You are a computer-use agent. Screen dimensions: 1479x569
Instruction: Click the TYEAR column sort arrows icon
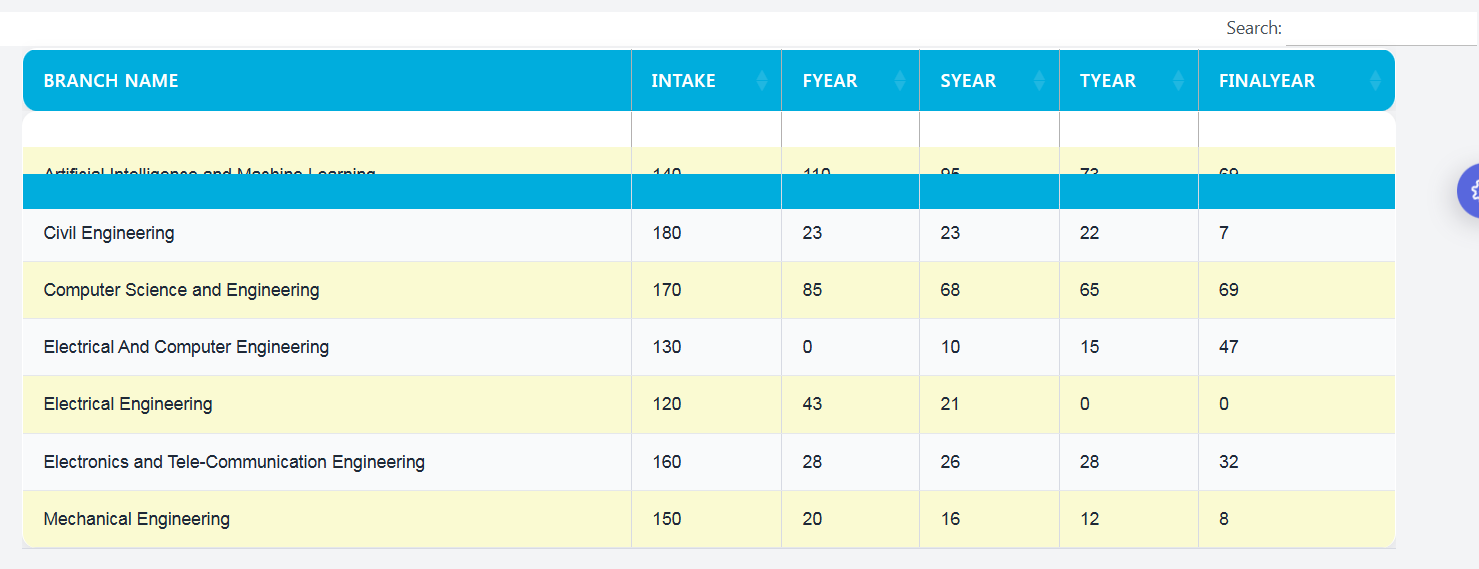(1178, 81)
